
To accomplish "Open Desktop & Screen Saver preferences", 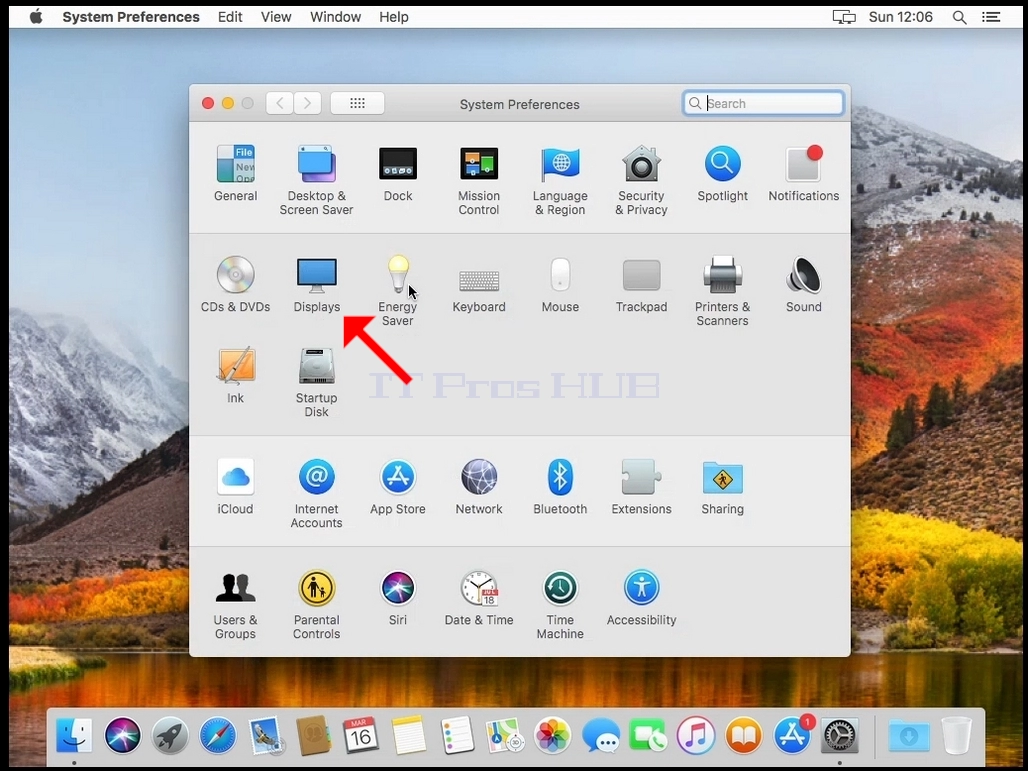I will 317,180.
